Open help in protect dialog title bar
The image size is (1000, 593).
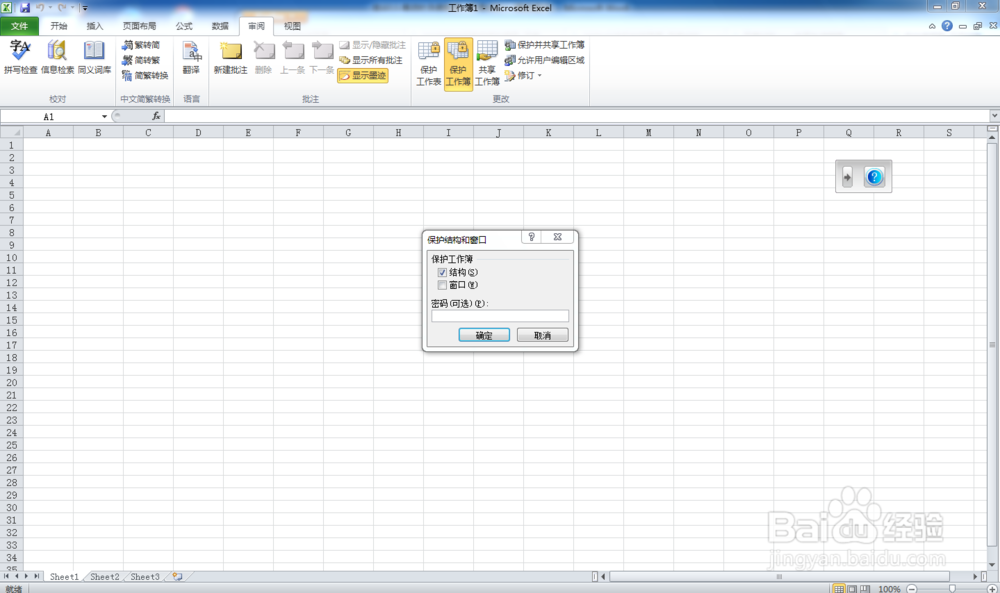[x=531, y=237]
